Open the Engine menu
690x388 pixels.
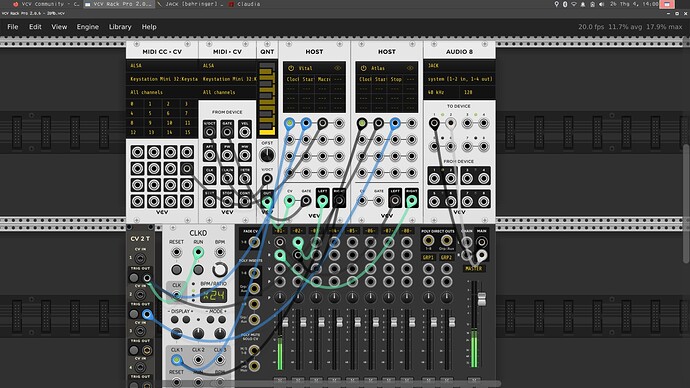click(88, 27)
